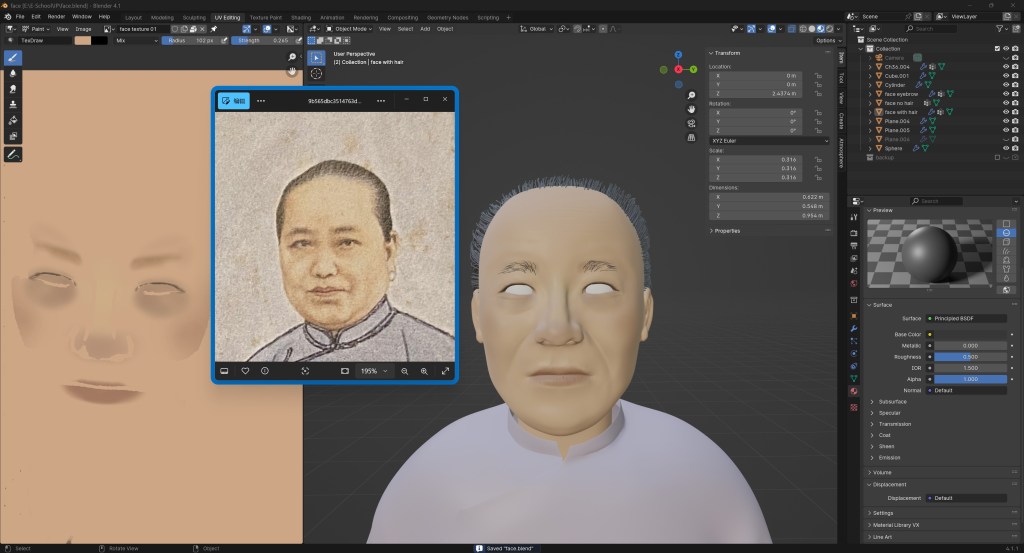The image size is (1024, 553).
Task: Select the Smear brush tool
Action: click(x=14, y=89)
